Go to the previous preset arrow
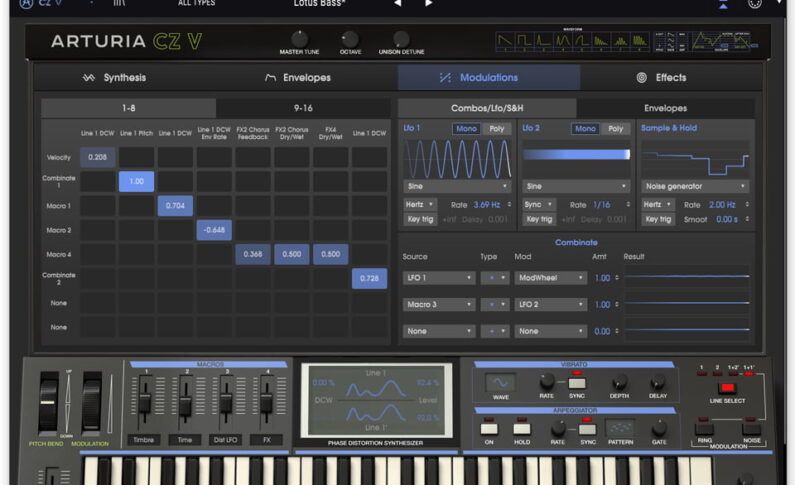The image size is (795, 485). 398,3
